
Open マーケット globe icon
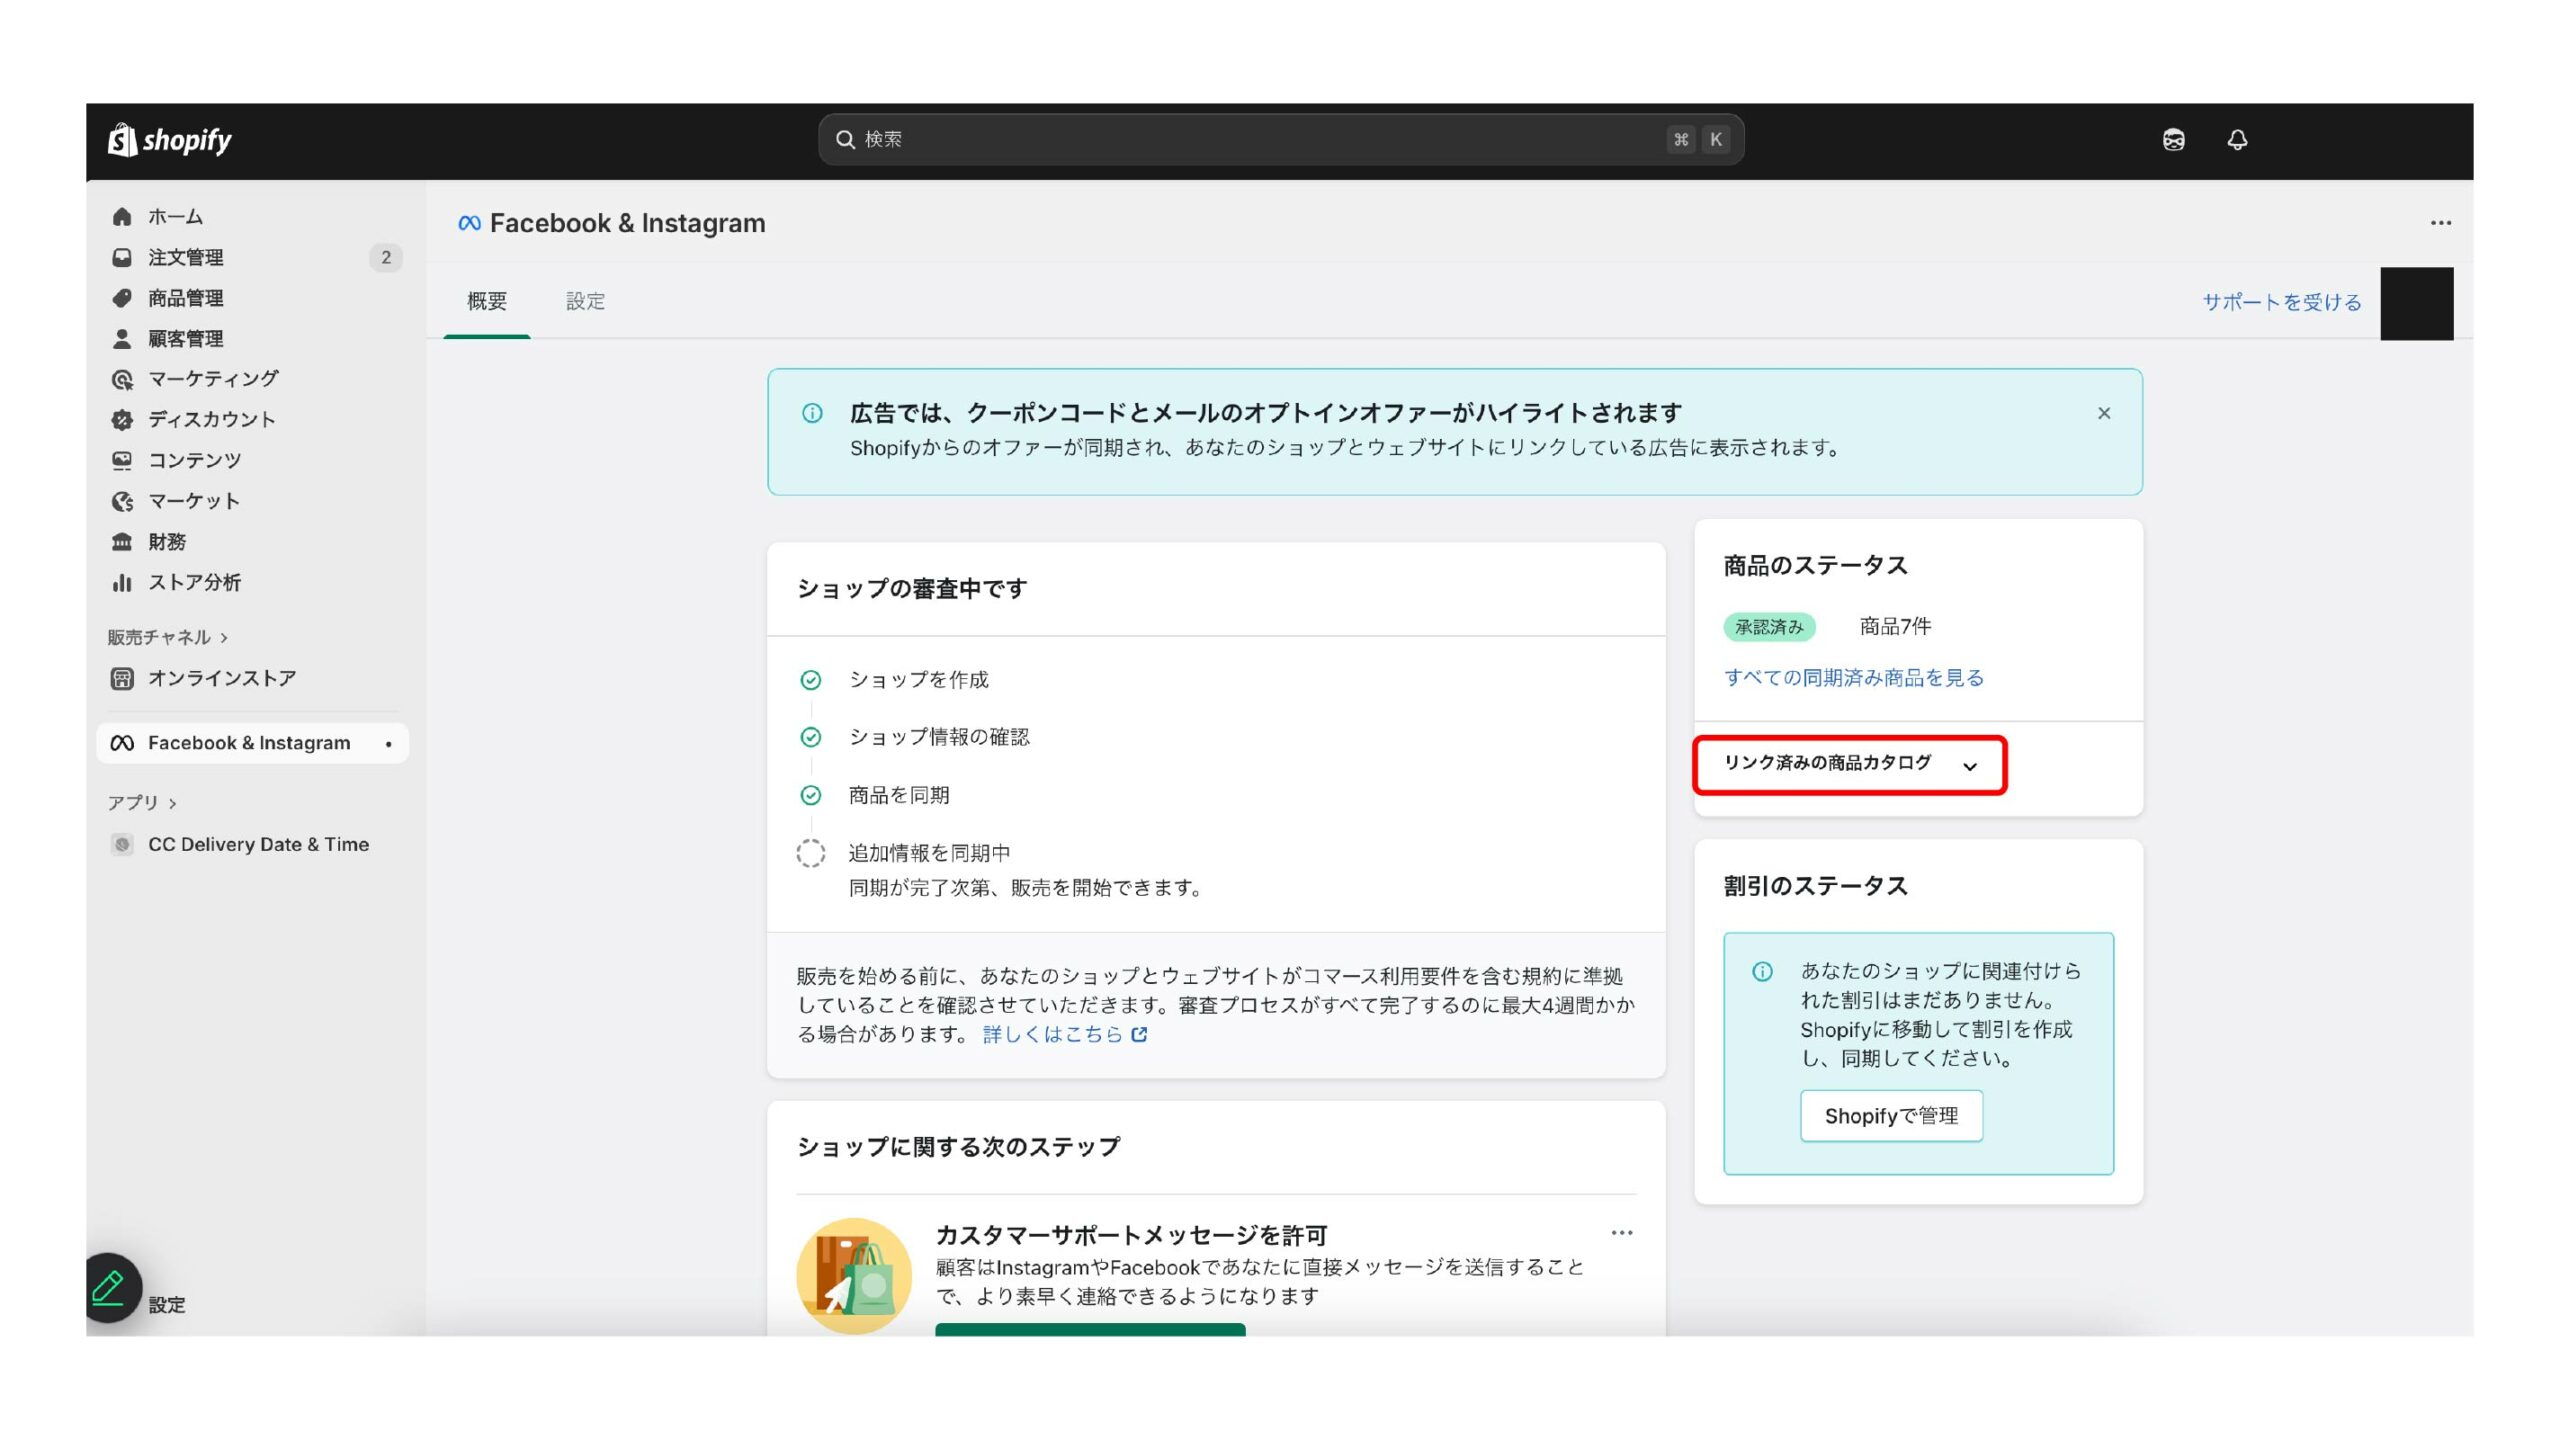click(x=122, y=501)
